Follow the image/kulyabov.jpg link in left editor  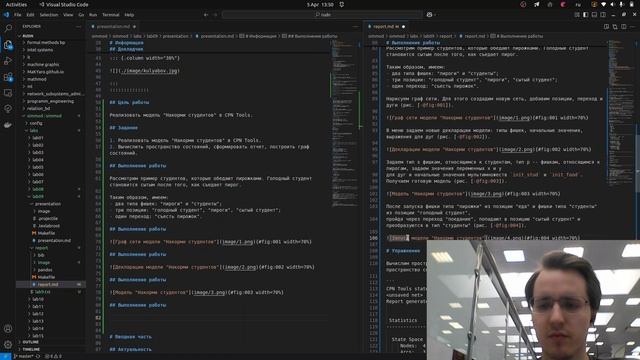coord(150,71)
